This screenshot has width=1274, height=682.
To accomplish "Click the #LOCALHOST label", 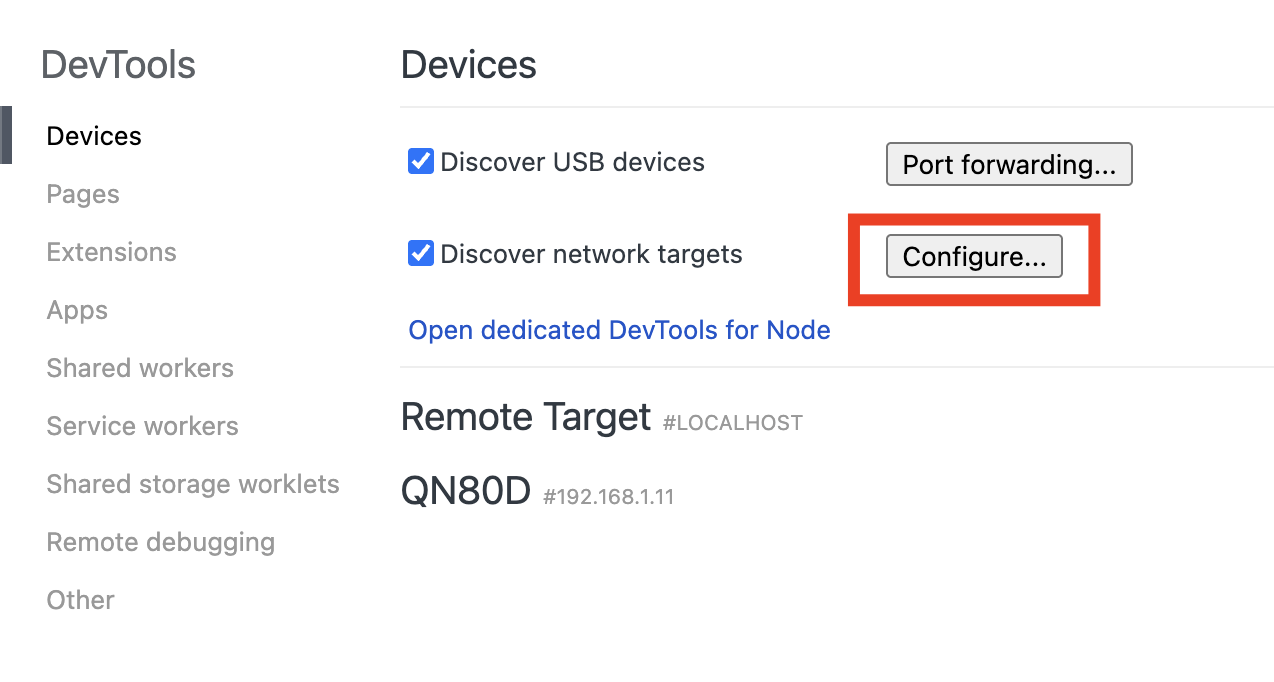I will click(x=731, y=422).
